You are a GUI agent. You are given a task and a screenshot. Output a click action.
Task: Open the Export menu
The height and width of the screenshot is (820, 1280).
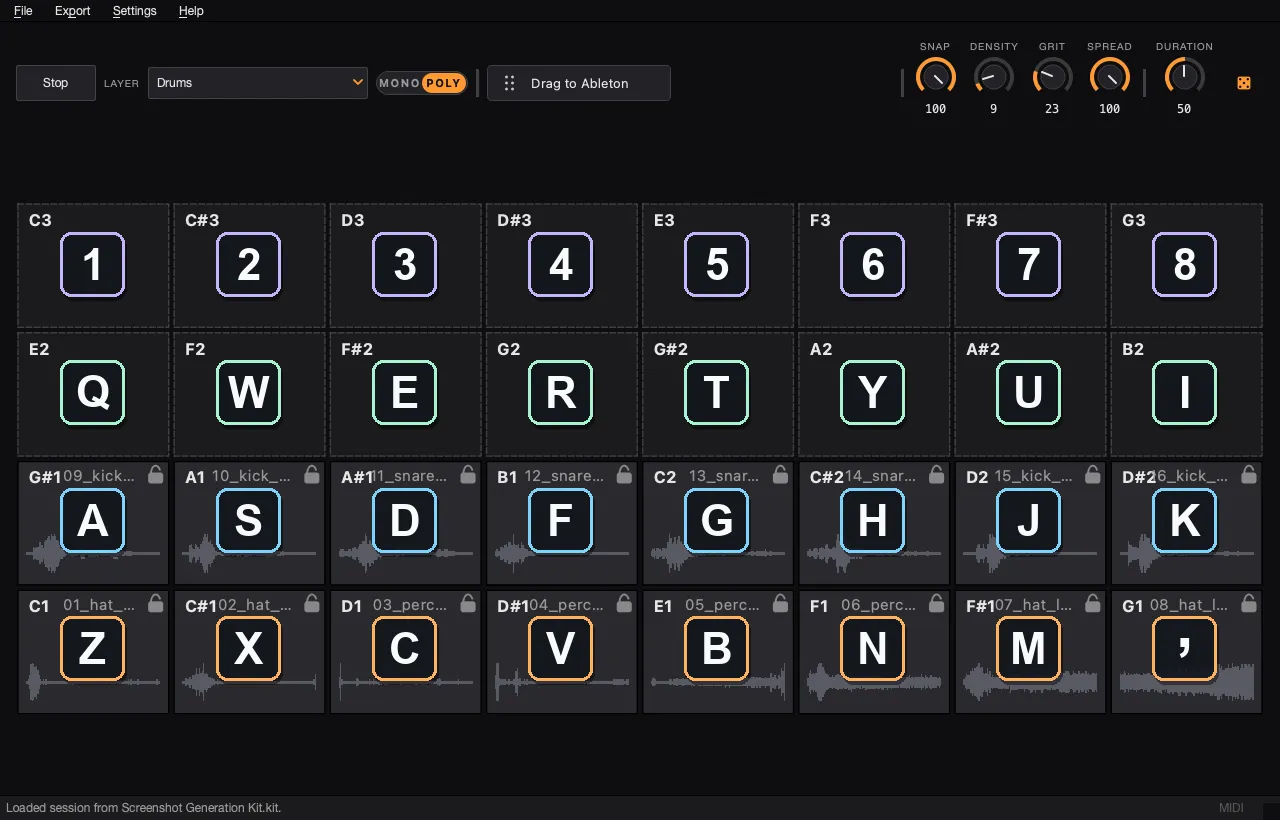[x=73, y=11]
